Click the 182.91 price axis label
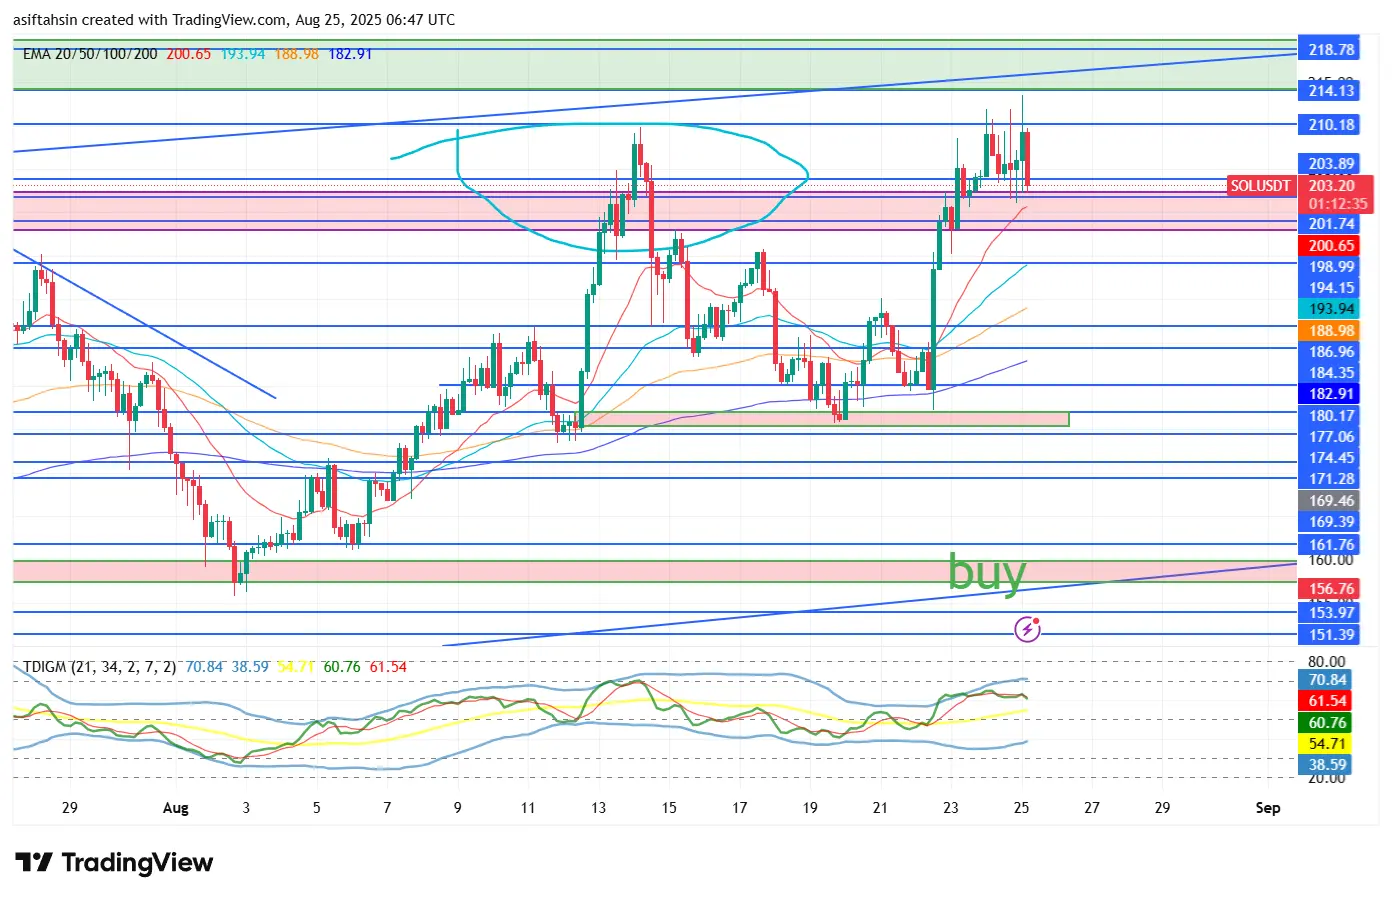The width and height of the screenshot is (1392, 900). 1331,394
